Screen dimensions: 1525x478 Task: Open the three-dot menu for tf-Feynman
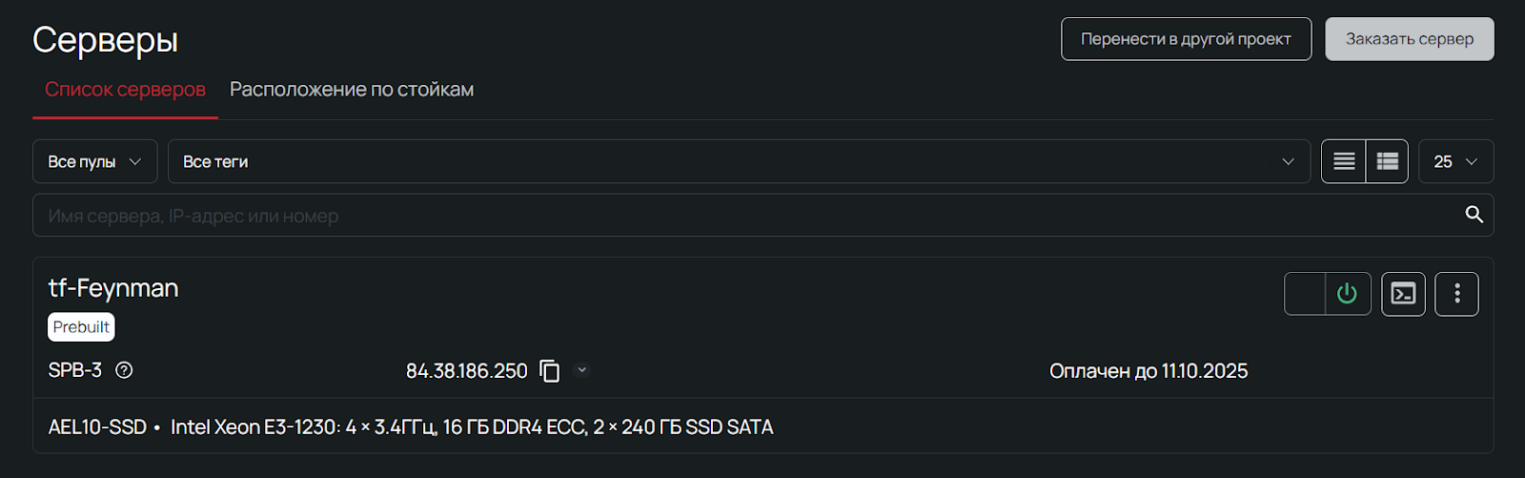click(x=1457, y=294)
